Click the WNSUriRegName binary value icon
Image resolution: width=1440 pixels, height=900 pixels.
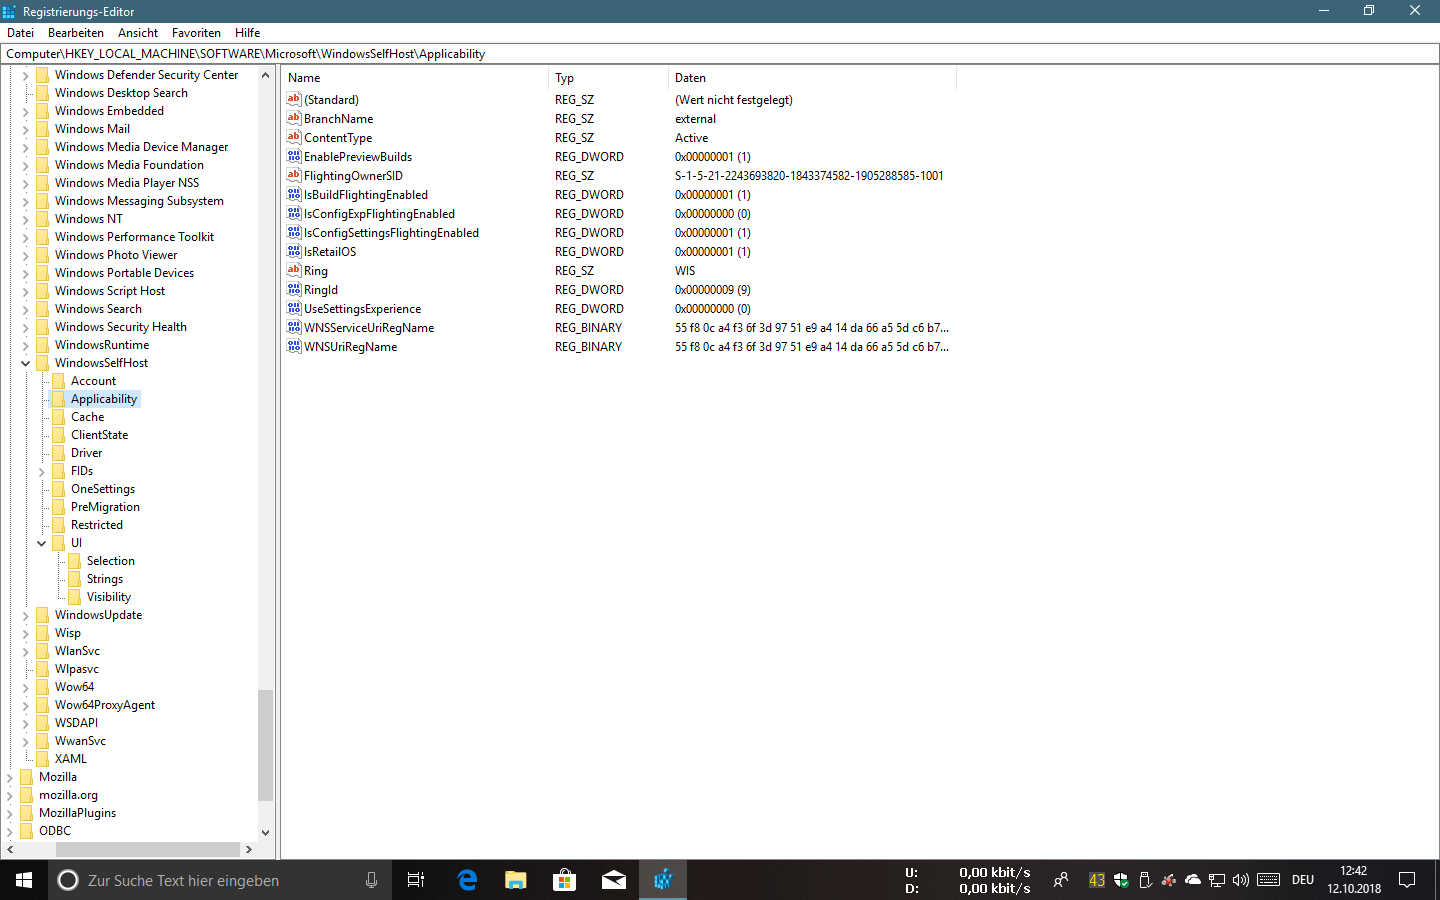[294, 346]
